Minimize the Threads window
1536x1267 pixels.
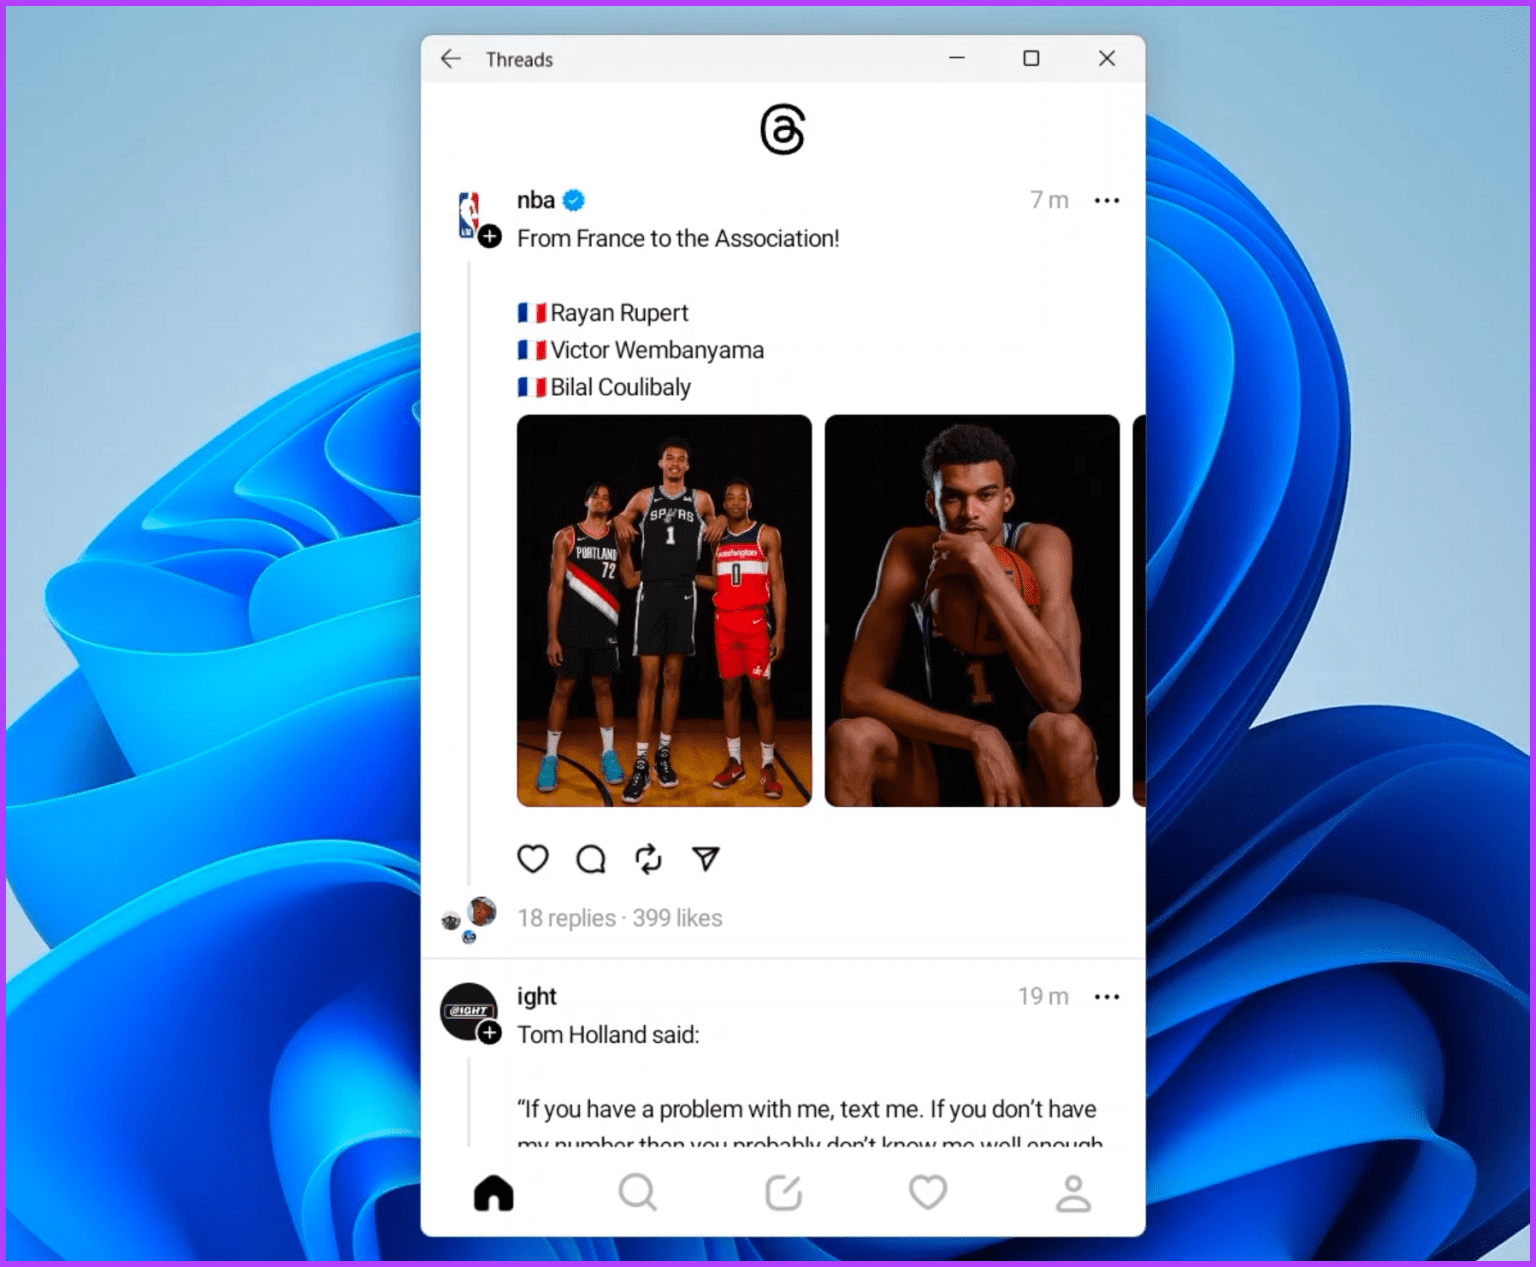pyautogui.click(x=957, y=58)
